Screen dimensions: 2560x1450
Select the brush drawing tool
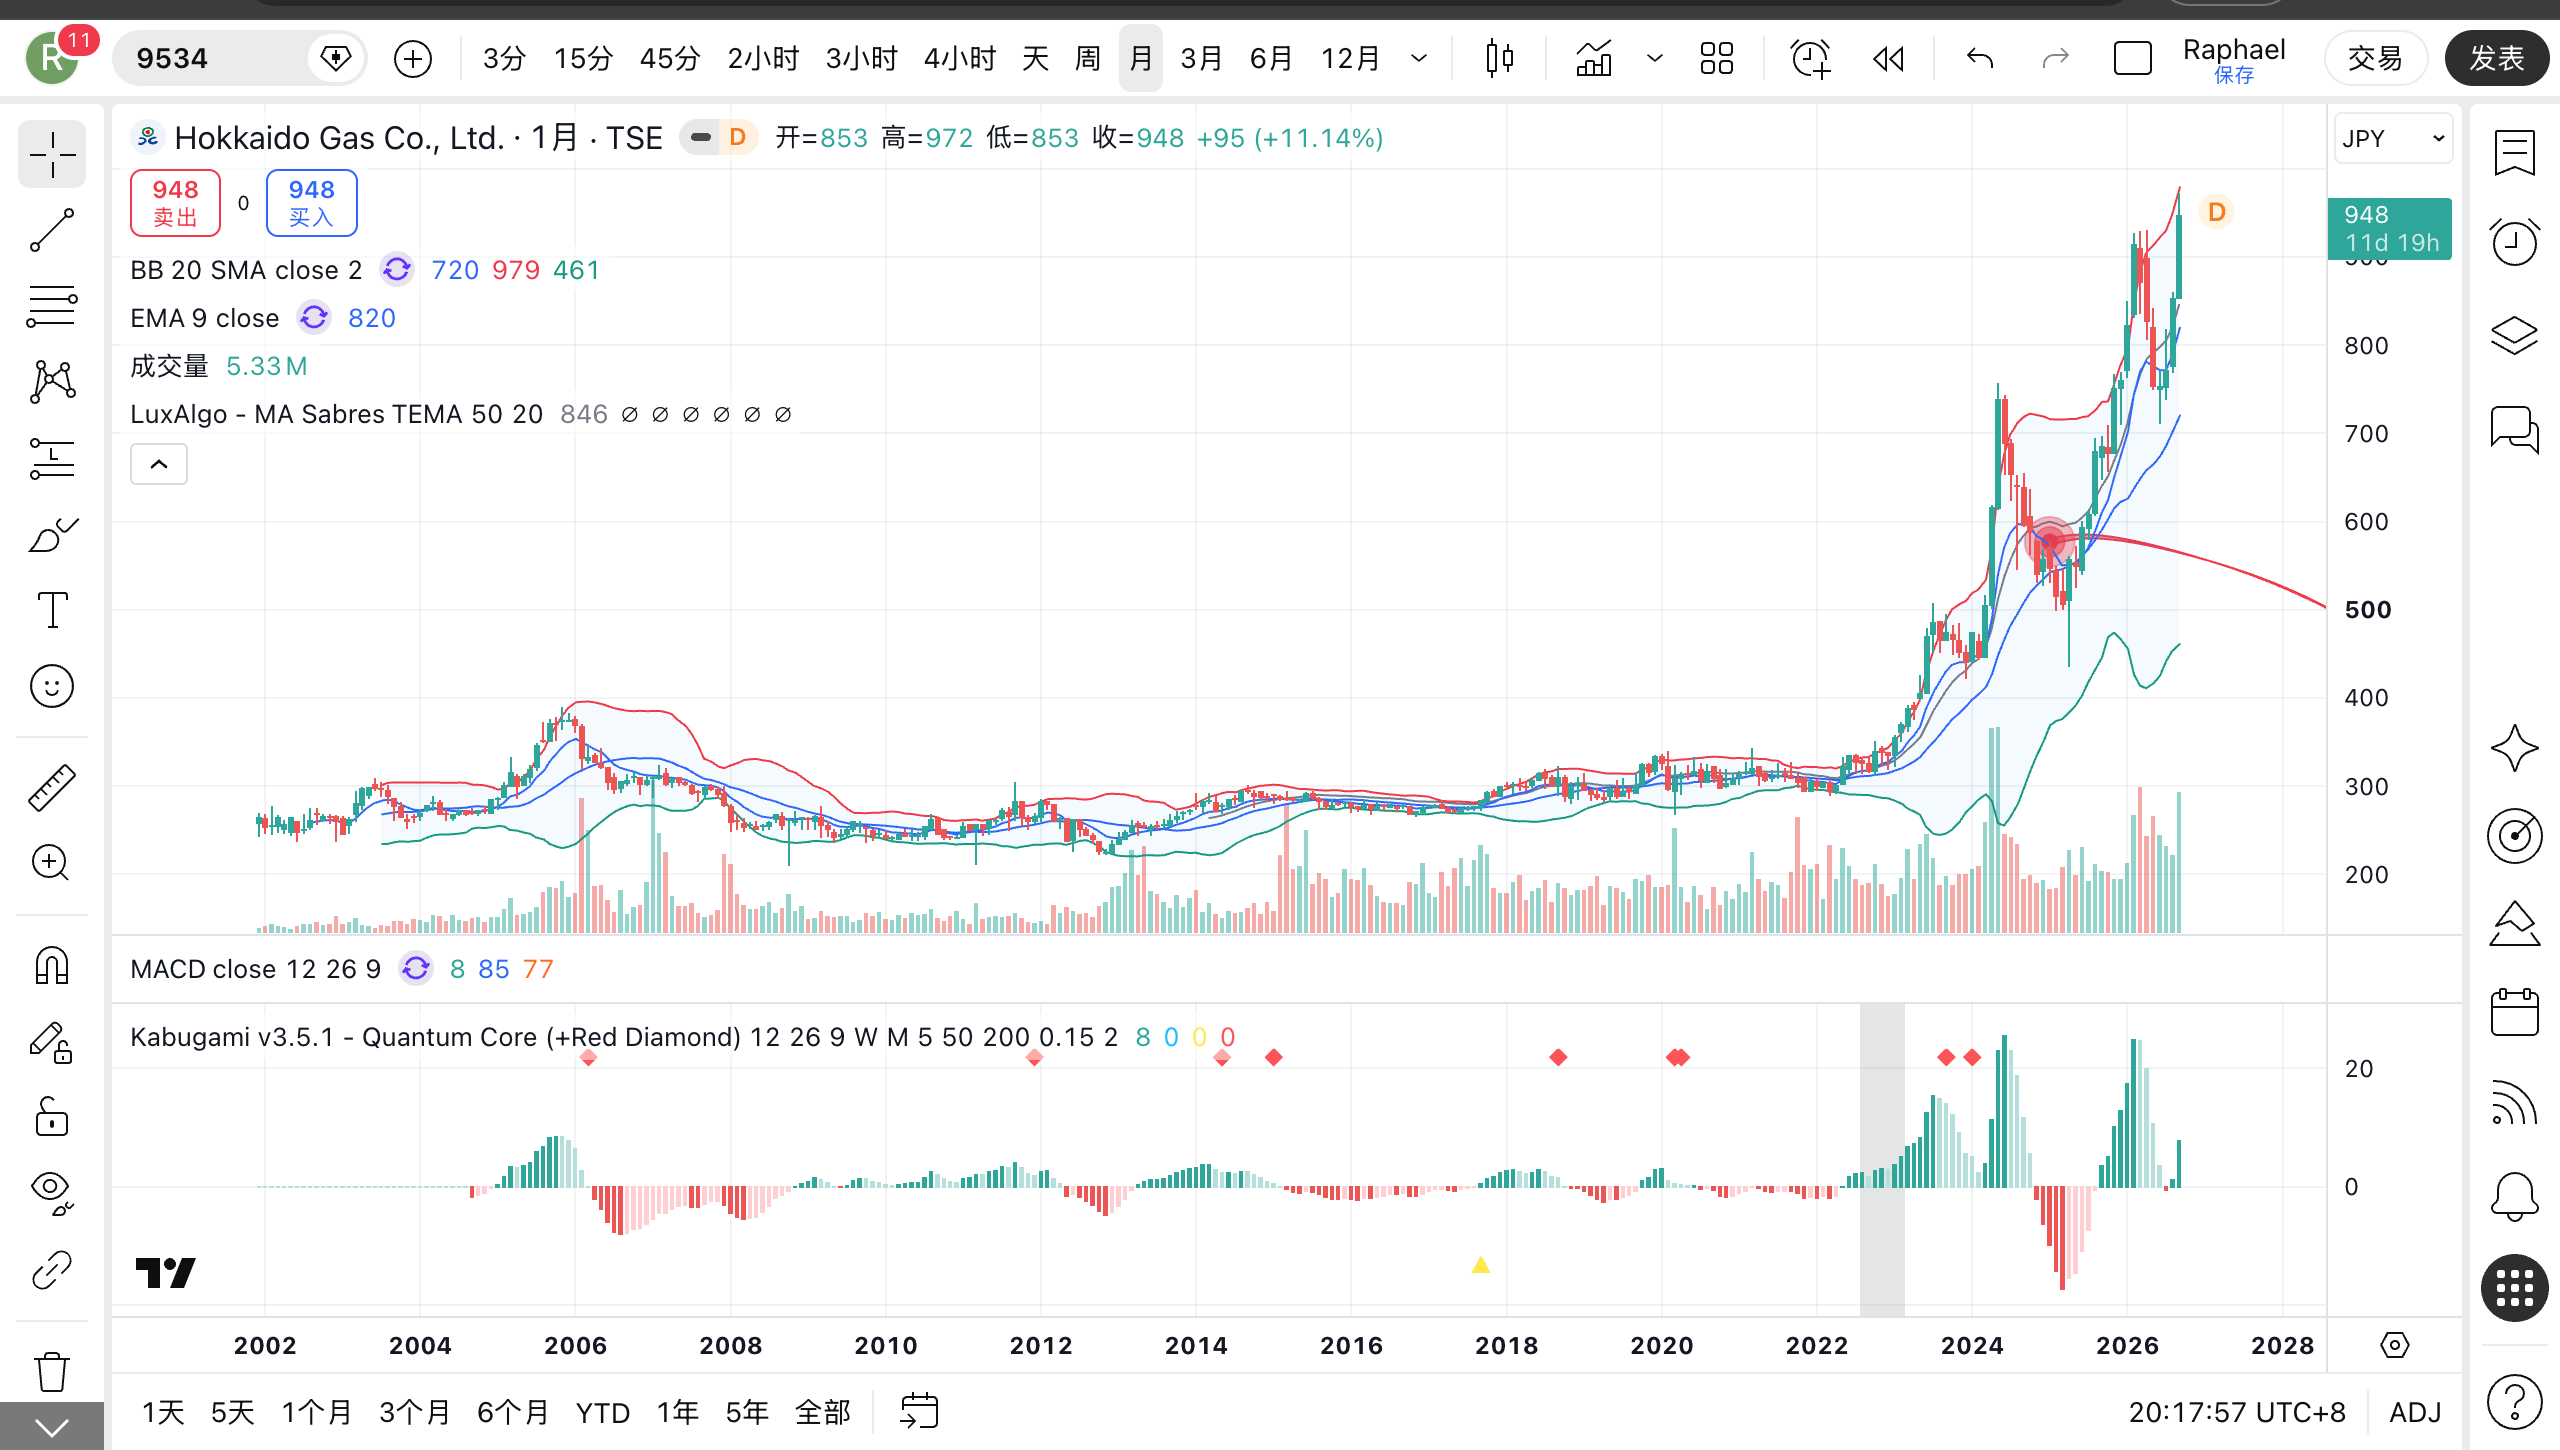(52, 534)
